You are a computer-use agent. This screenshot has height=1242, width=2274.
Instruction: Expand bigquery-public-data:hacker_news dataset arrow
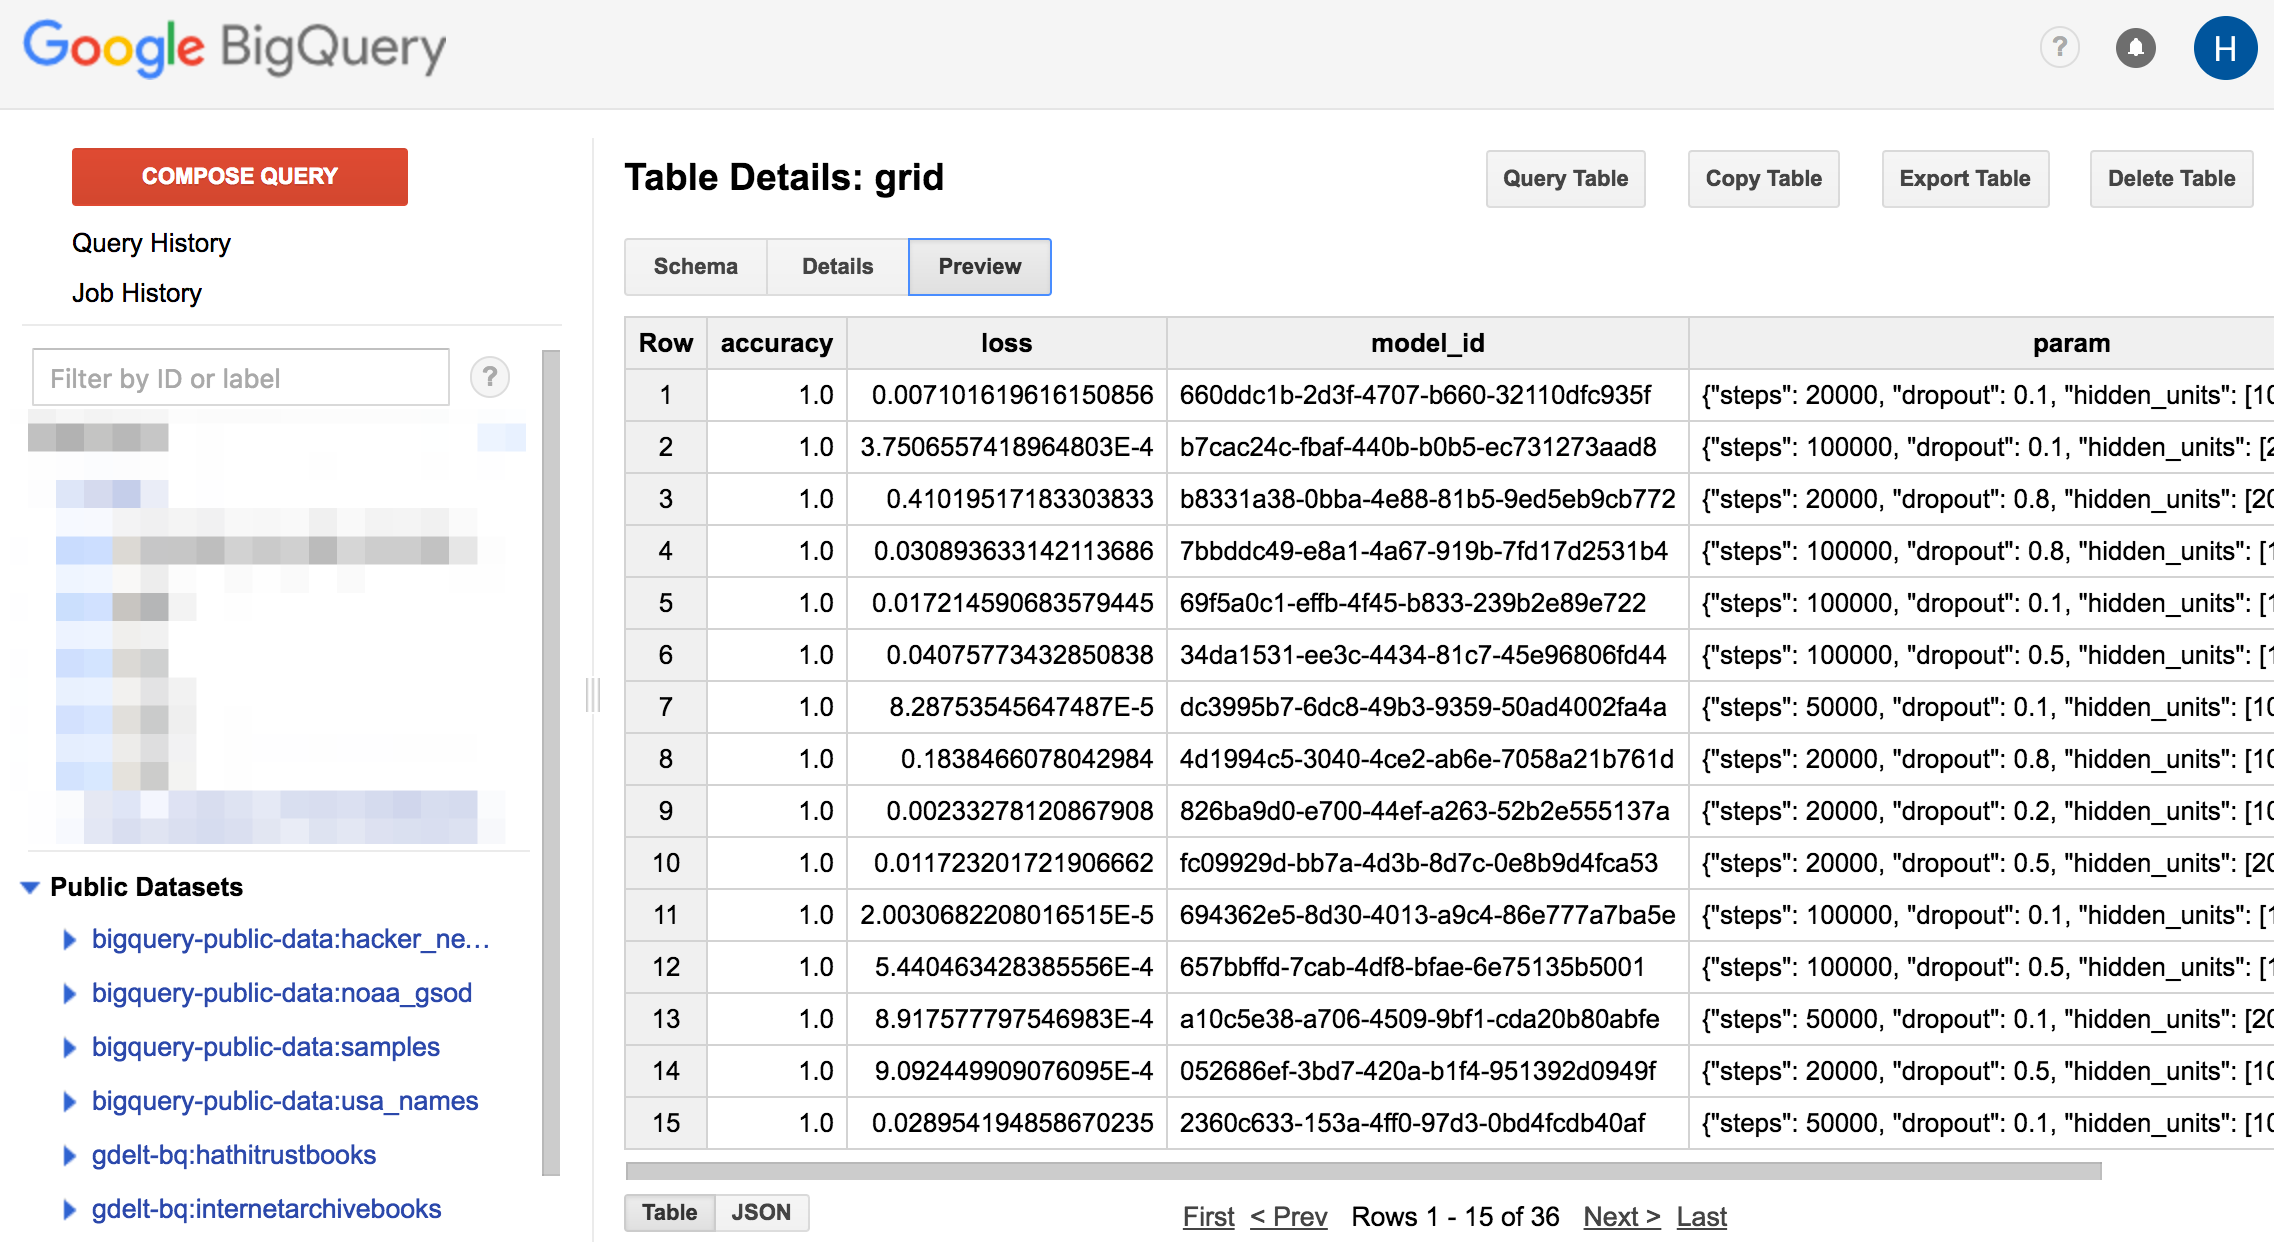[69, 939]
